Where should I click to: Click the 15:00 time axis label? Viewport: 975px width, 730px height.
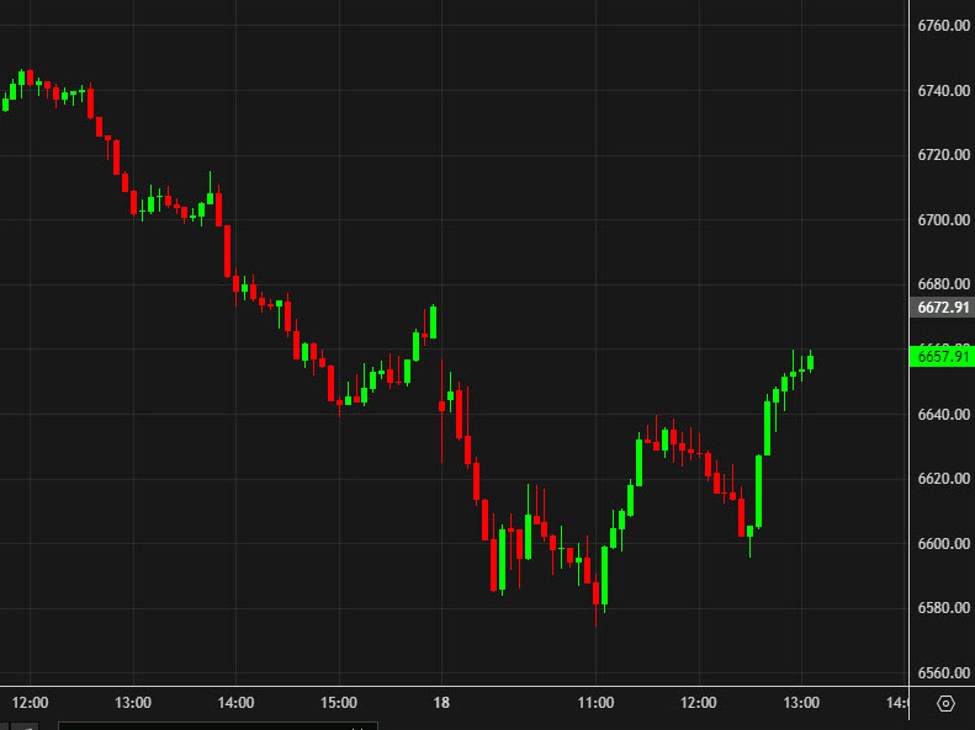coord(338,703)
